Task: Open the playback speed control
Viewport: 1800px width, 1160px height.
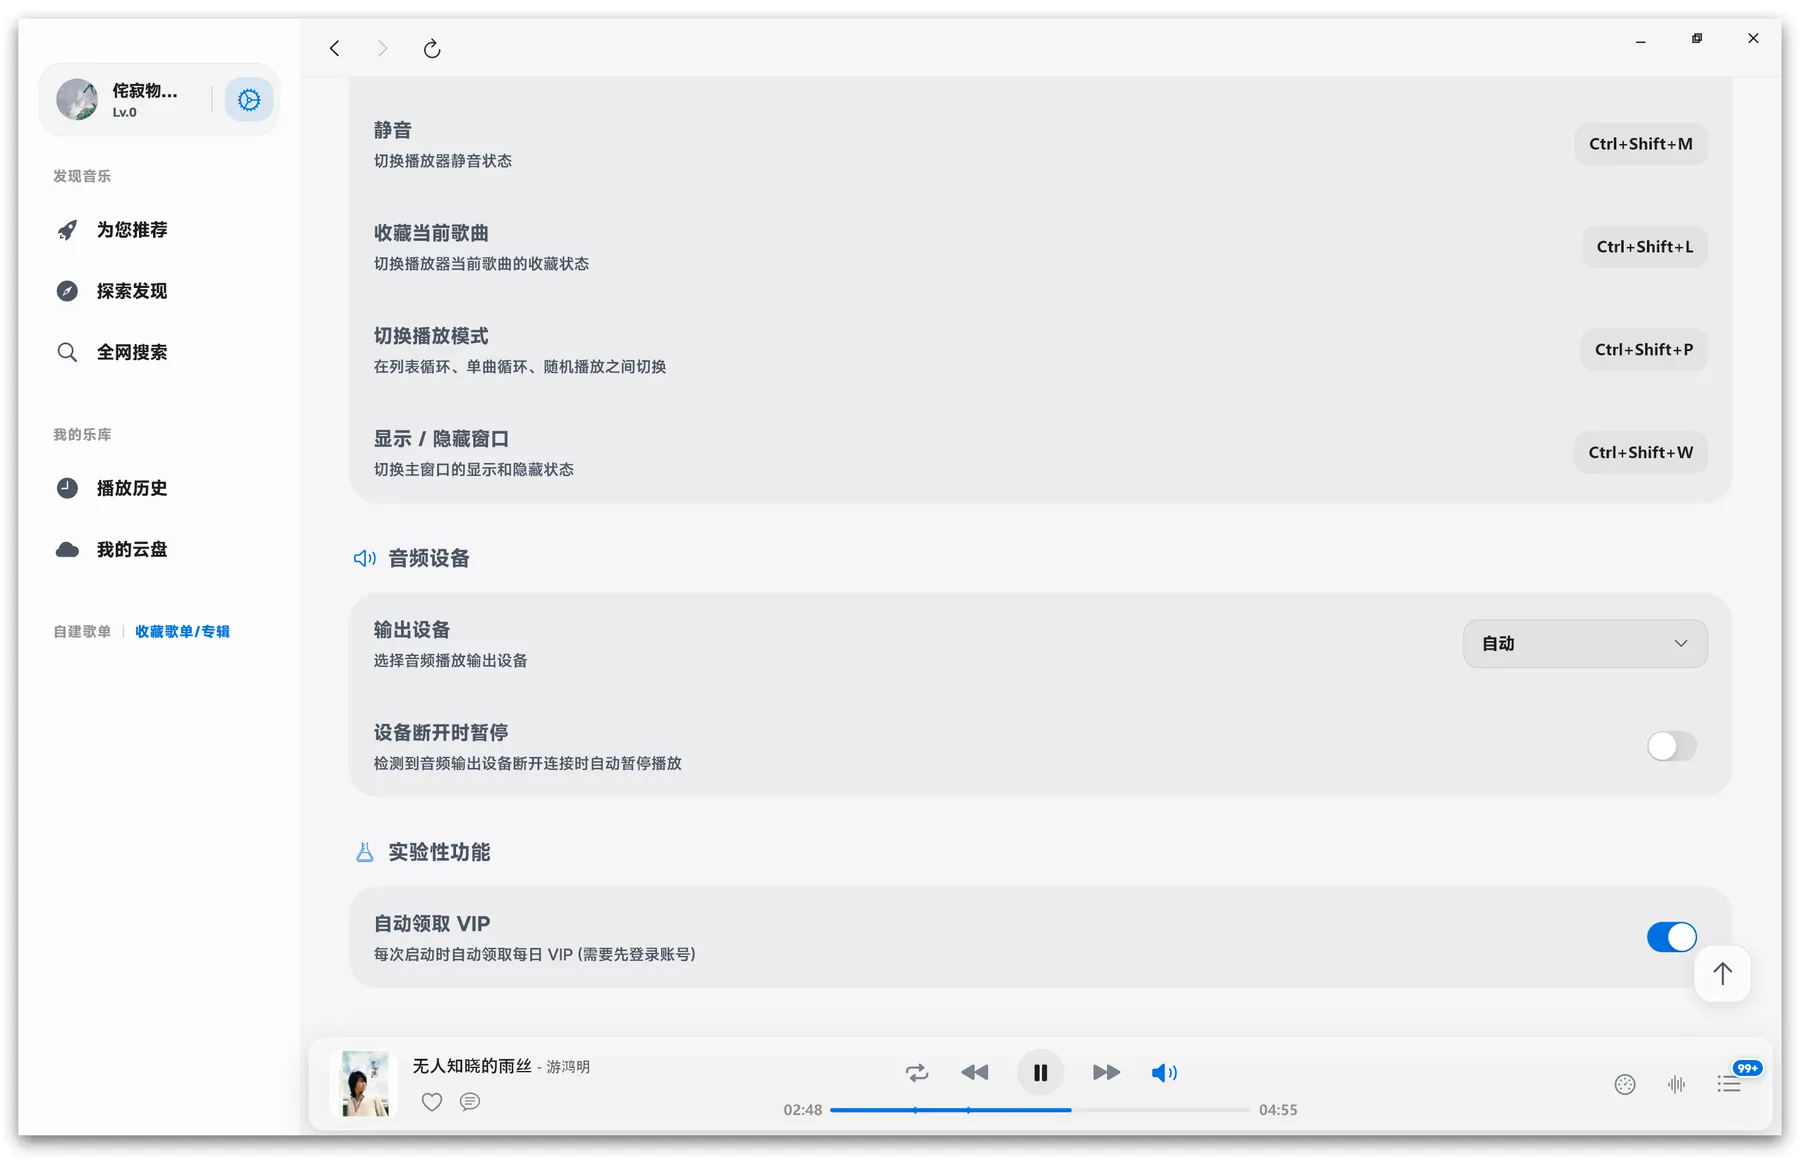Action: click(x=1625, y=1083)
